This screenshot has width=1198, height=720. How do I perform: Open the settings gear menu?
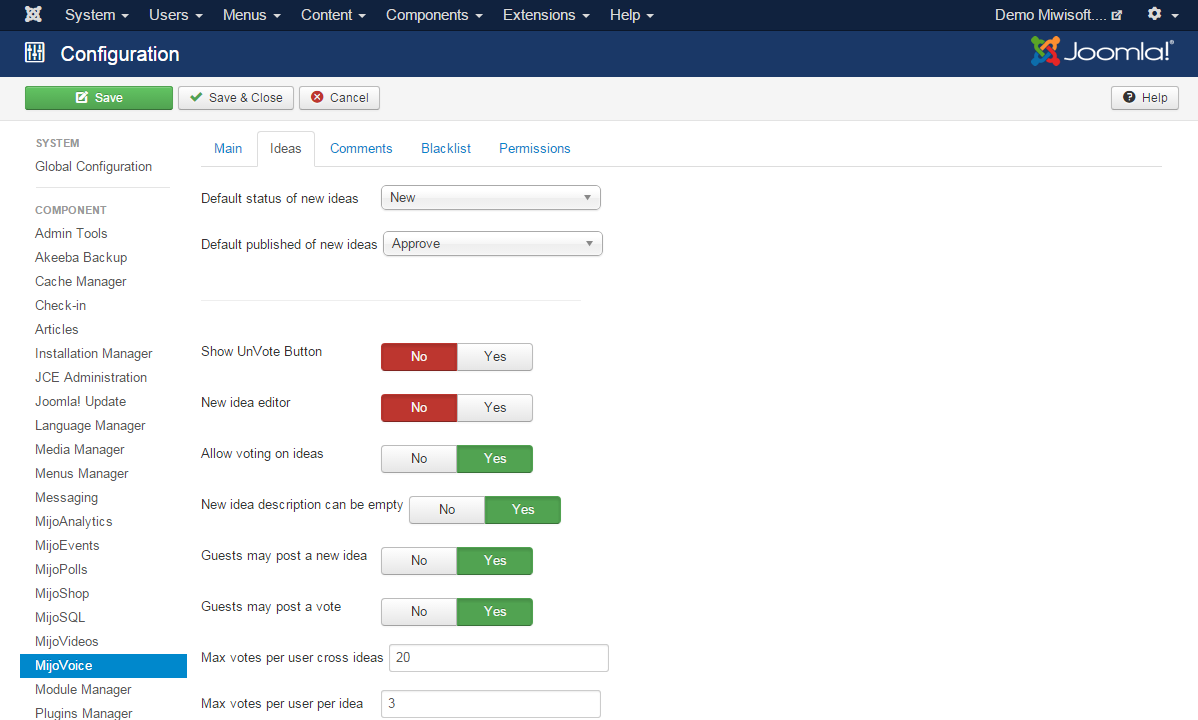click(x=1162, y=15)
